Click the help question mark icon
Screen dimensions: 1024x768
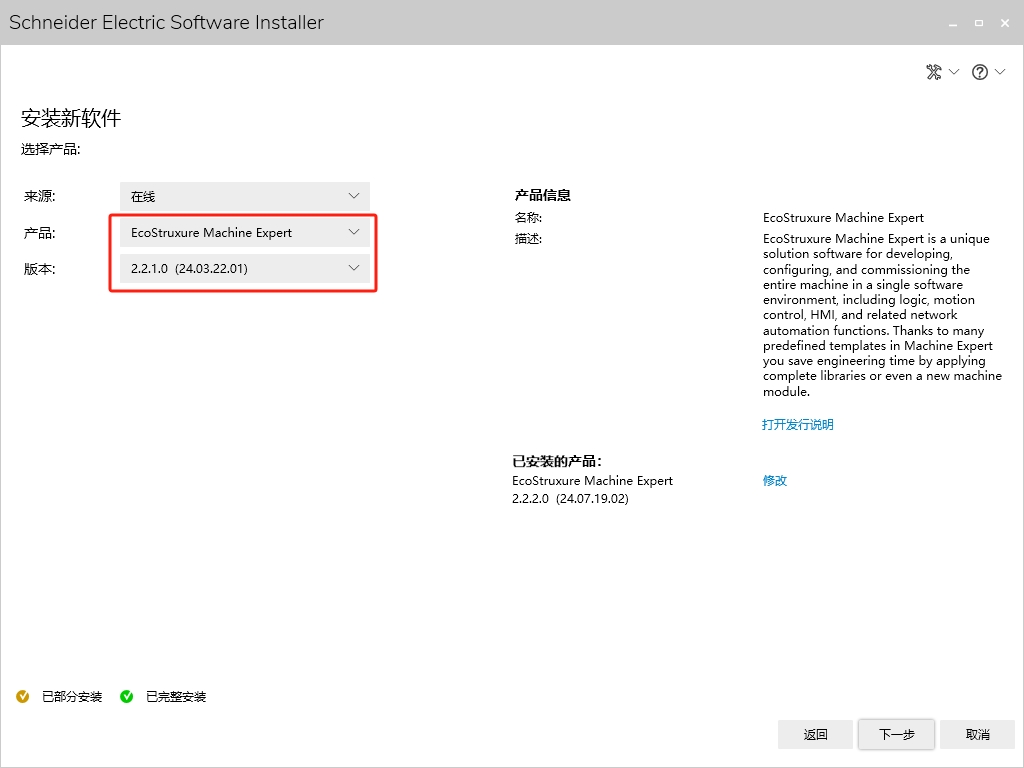980,72
